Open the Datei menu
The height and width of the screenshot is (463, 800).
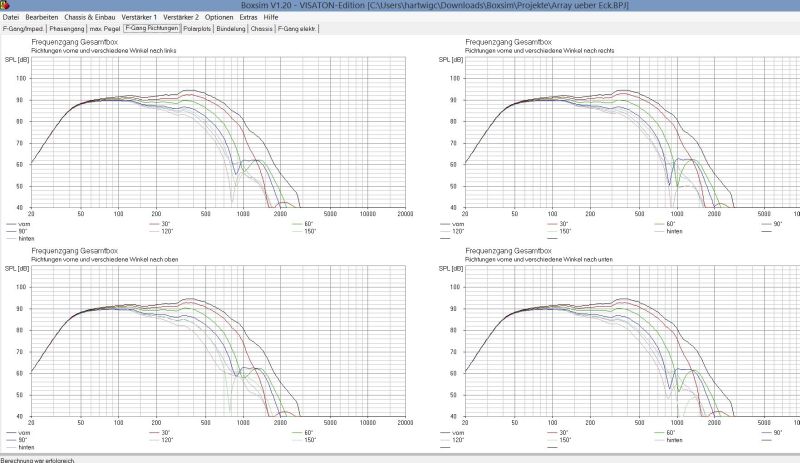tap(11, 17)
